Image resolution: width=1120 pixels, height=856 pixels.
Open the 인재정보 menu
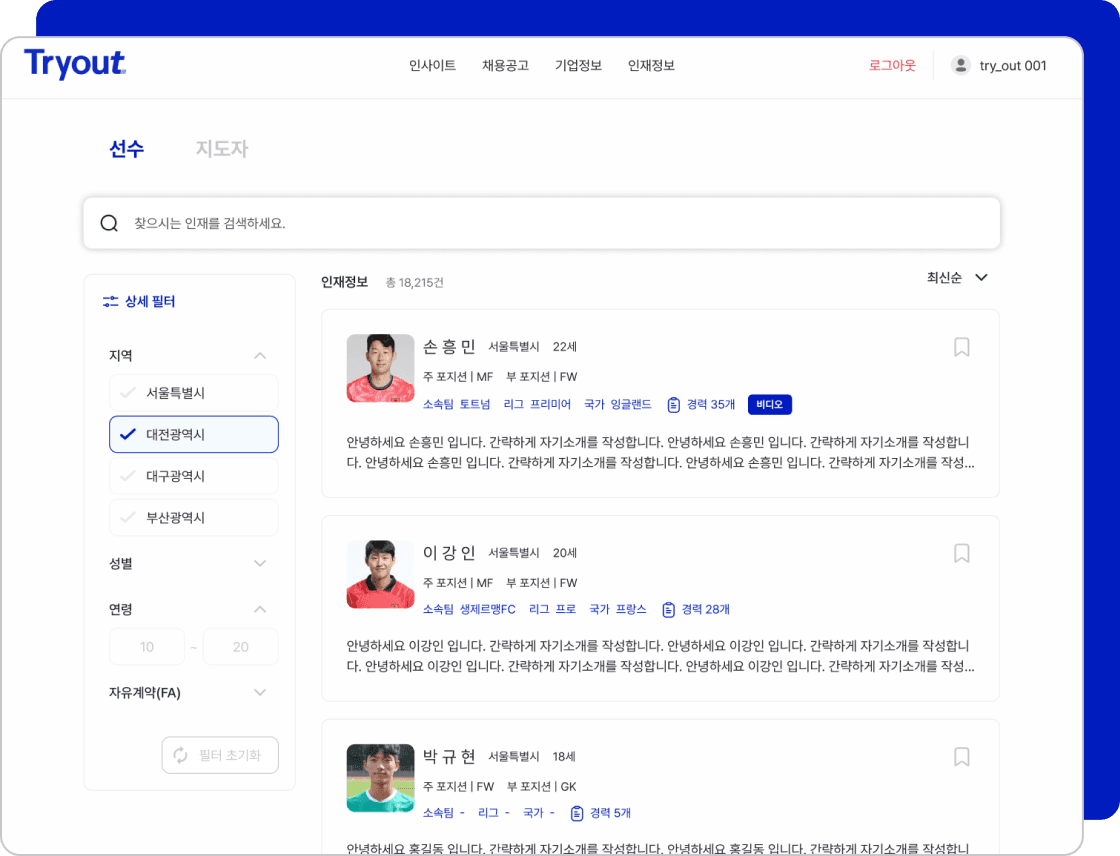[x=651, y=66]
